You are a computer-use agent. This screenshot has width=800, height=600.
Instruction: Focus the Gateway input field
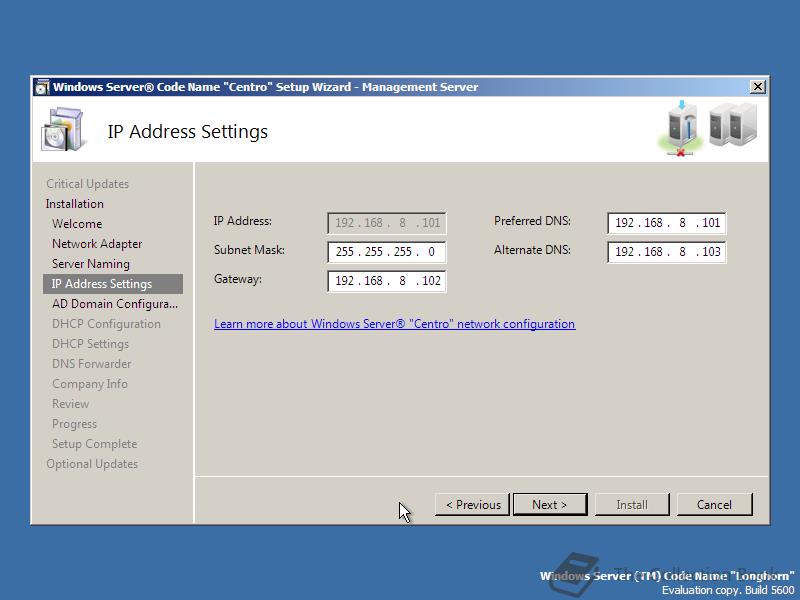pos(387,281)
